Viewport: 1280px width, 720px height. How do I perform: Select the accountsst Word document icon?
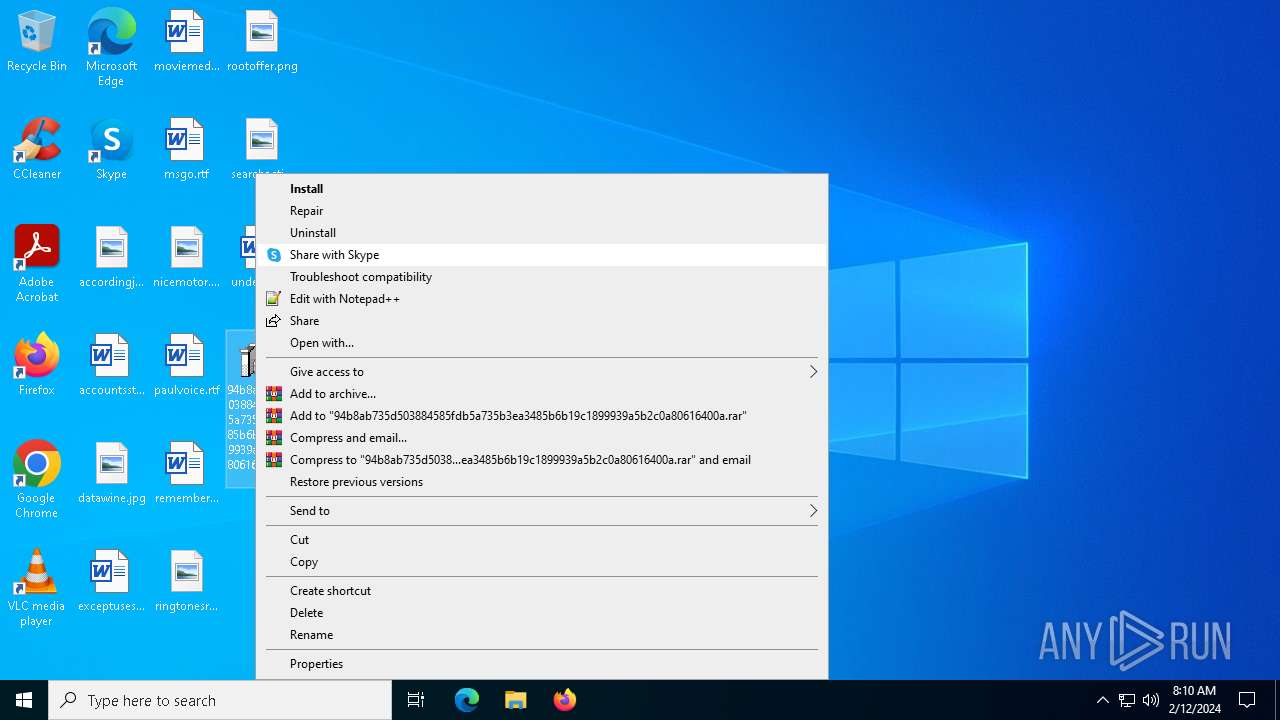point(111,366)
